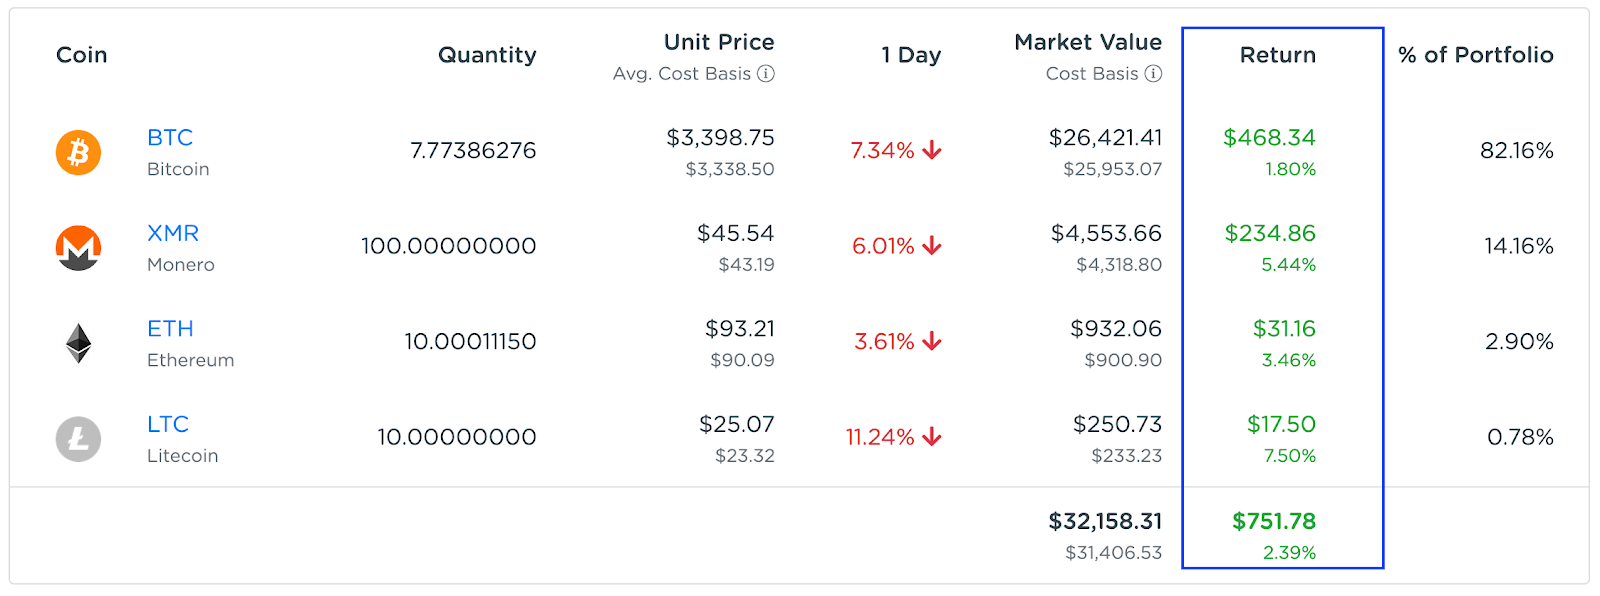The height and width of the screenshot is (596, 1600).
Task: Sort by the 1 Day column header
Action: pyautogui.click(x=911, y=55)
